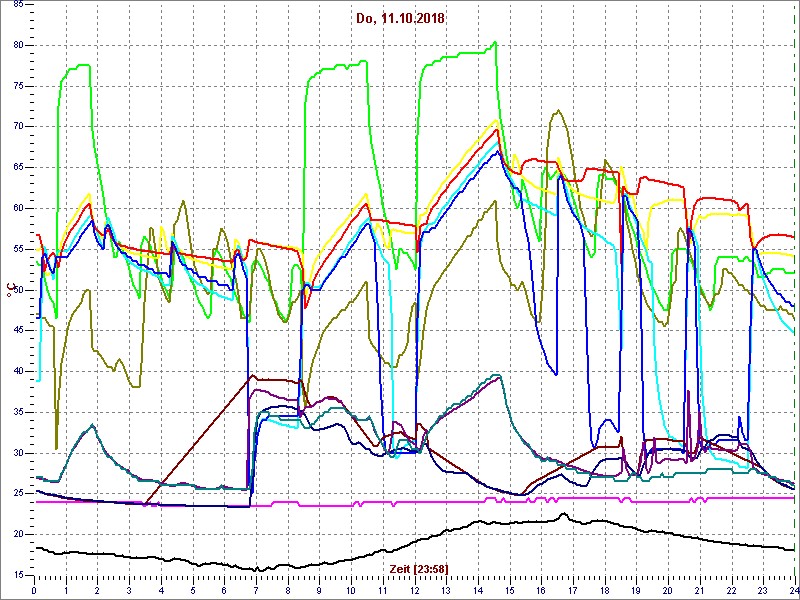
Task: Click hour 1 on the time axis
Action: [66, 588]
